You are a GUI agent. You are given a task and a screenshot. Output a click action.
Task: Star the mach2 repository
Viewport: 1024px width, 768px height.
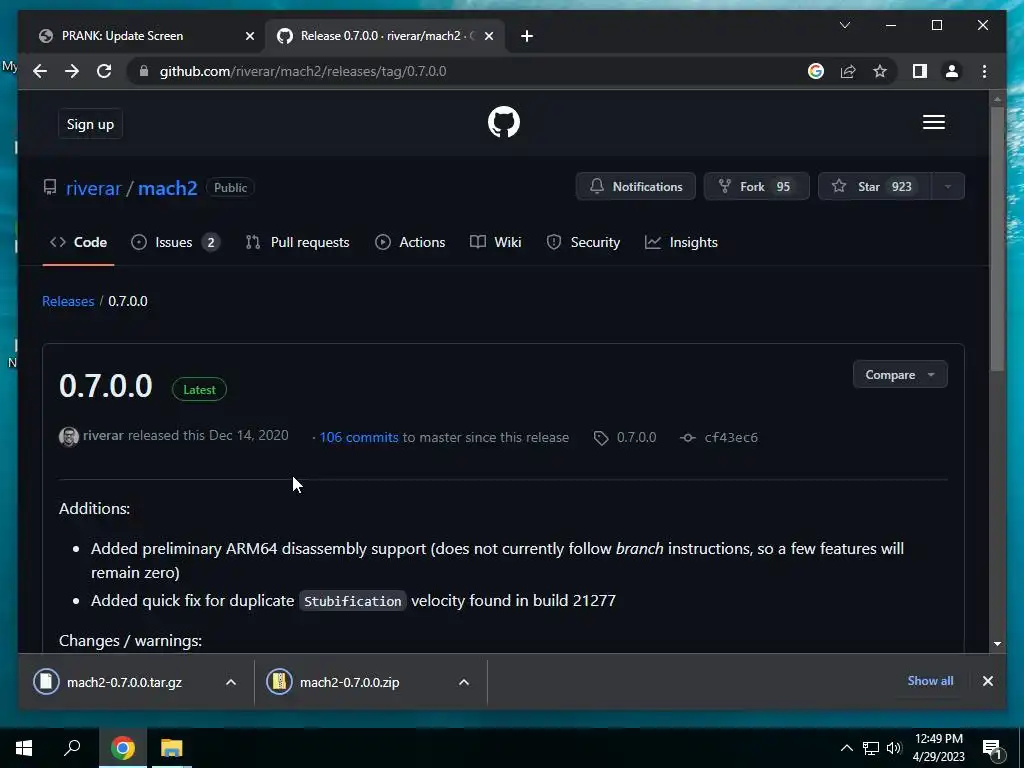[x=874, y=187]
